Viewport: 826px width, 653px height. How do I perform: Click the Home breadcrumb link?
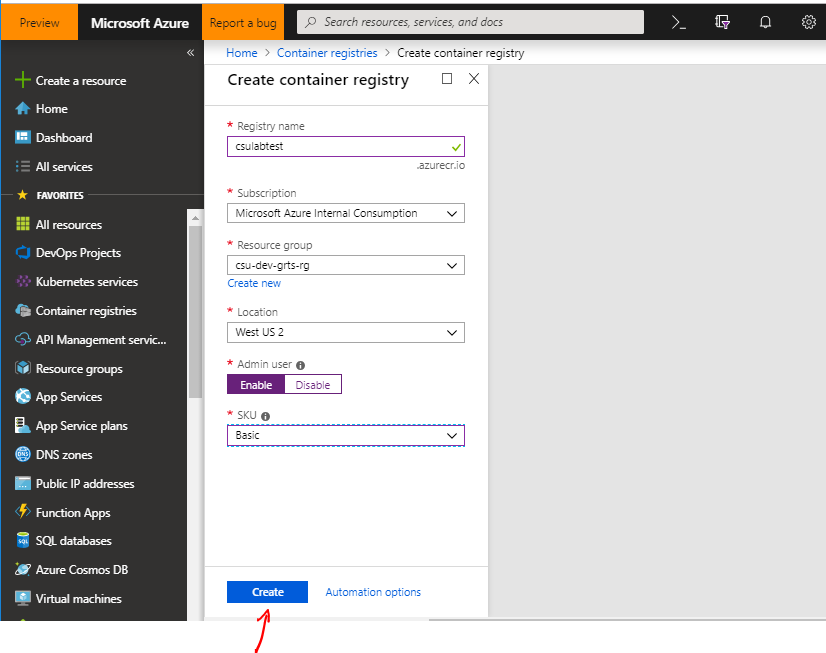click(x=241, y=53)
